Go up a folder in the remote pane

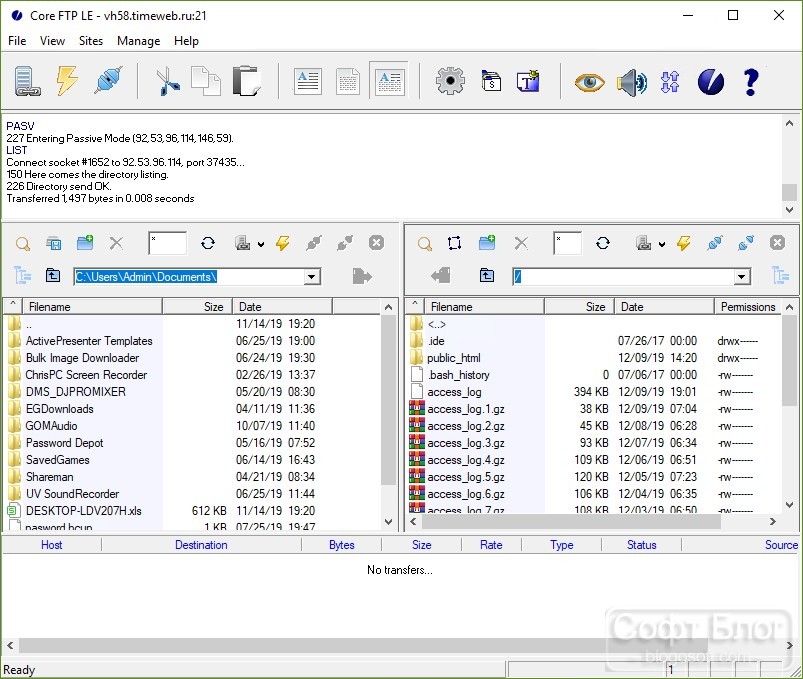pyautogui.click(x=487, y=275)
